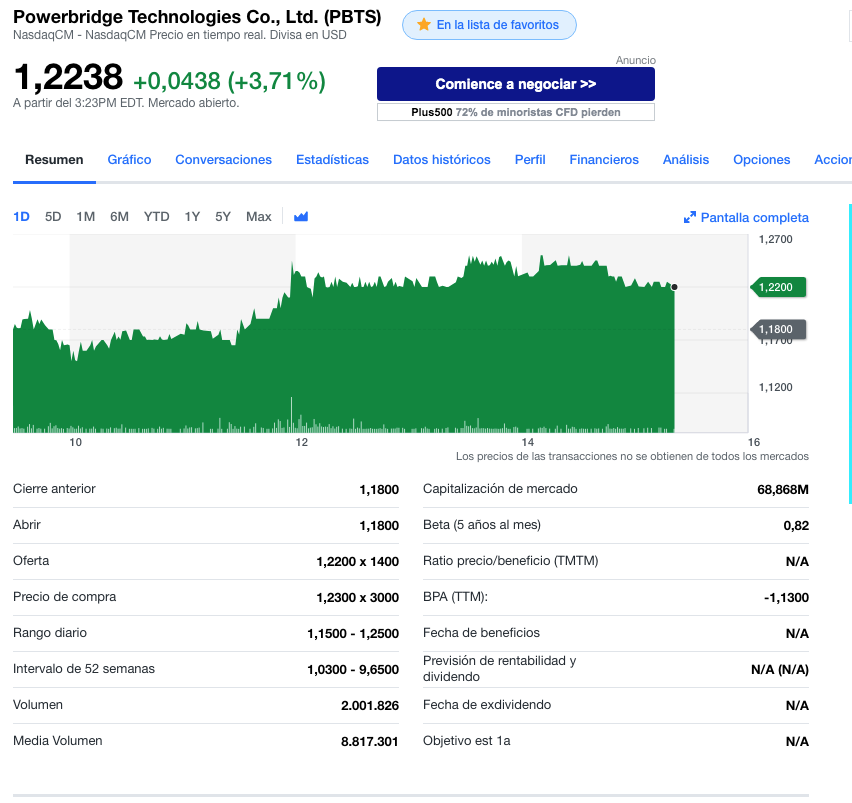The image size is (852, 803).
Task: Click the 'Abrir' row label
Action: click(x=27, y=525)
